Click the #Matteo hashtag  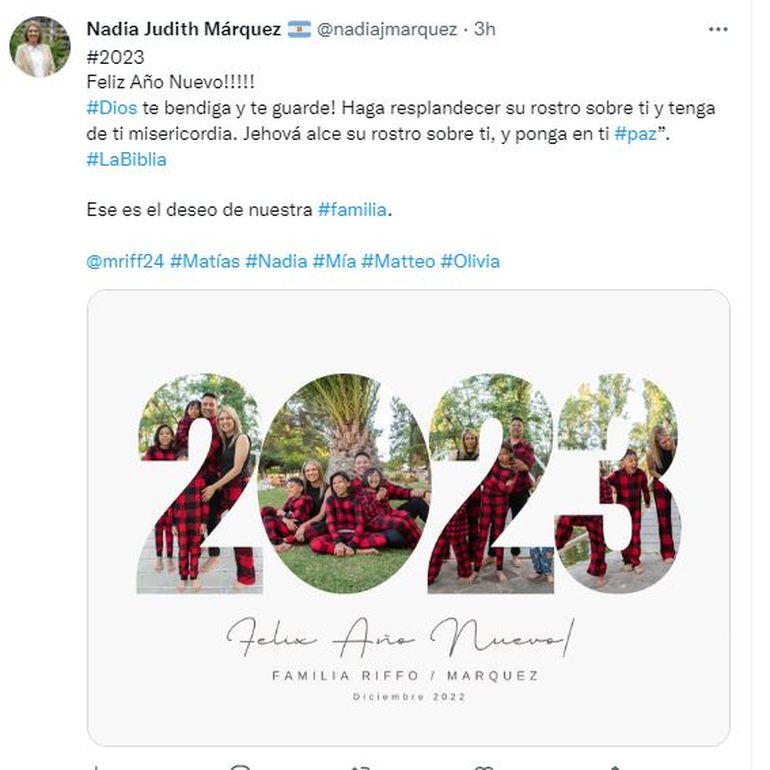[x=398, y=262]
